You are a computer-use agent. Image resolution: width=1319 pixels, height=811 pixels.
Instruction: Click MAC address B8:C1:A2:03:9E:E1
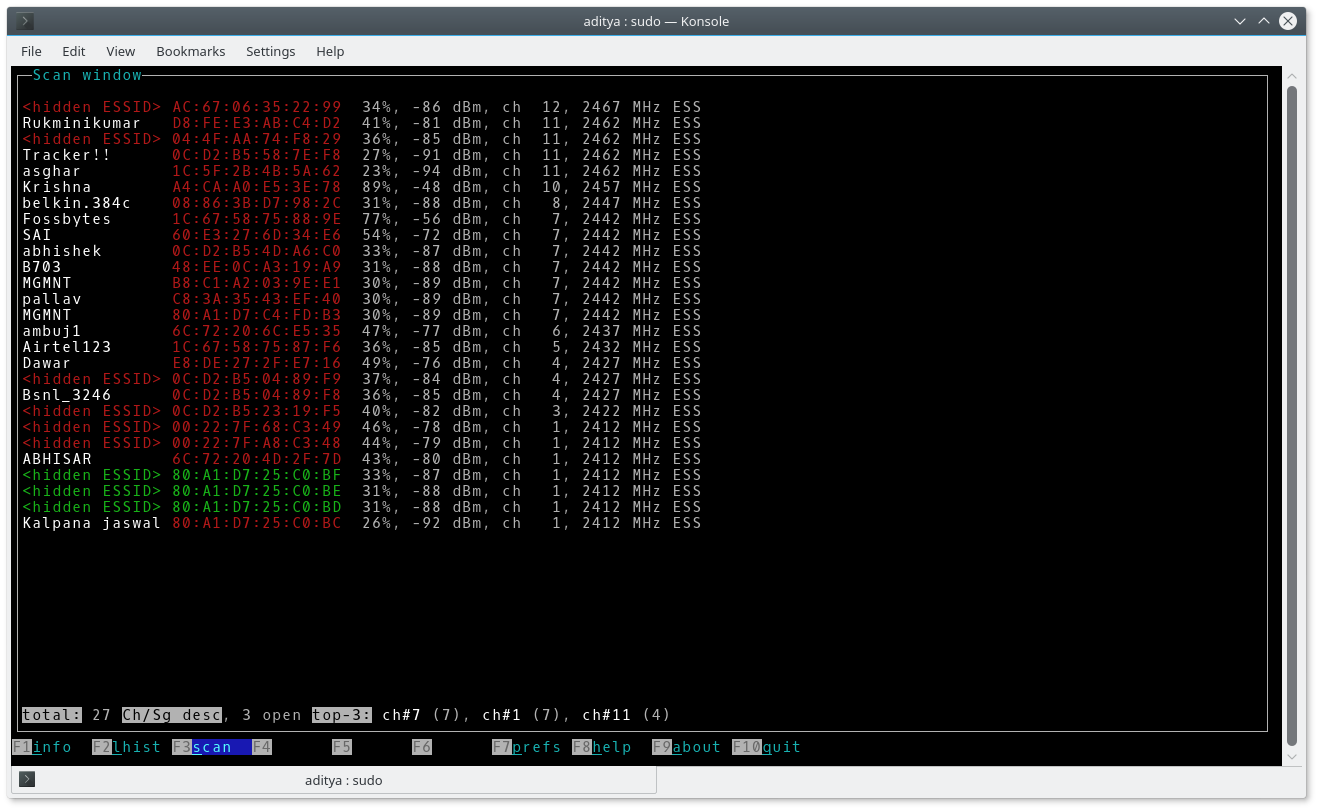pos(257,283)
